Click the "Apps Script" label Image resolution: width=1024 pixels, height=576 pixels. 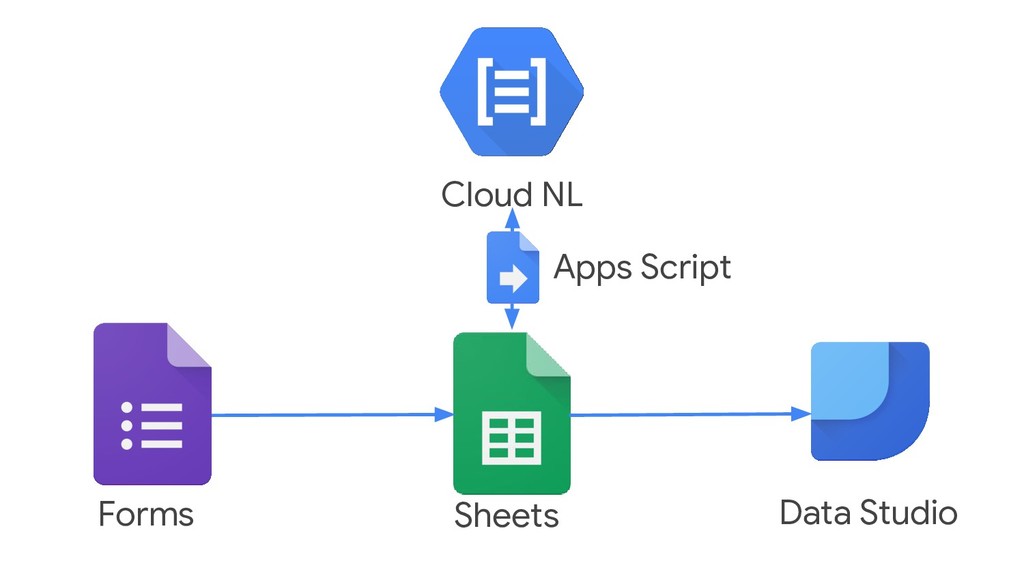click(642, 268)
